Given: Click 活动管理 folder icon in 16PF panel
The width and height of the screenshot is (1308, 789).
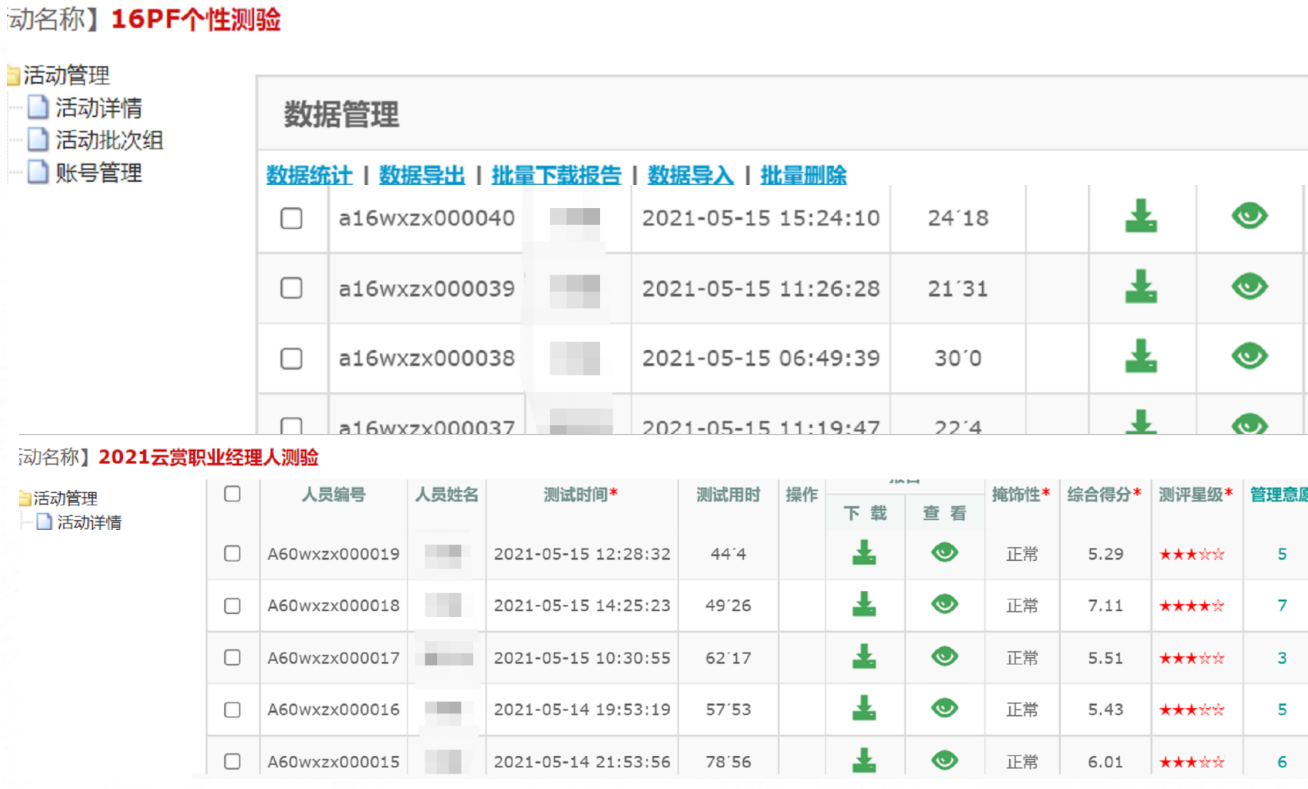Looking at the screenshot, I should pyautogui.click(x=13, y=75).
